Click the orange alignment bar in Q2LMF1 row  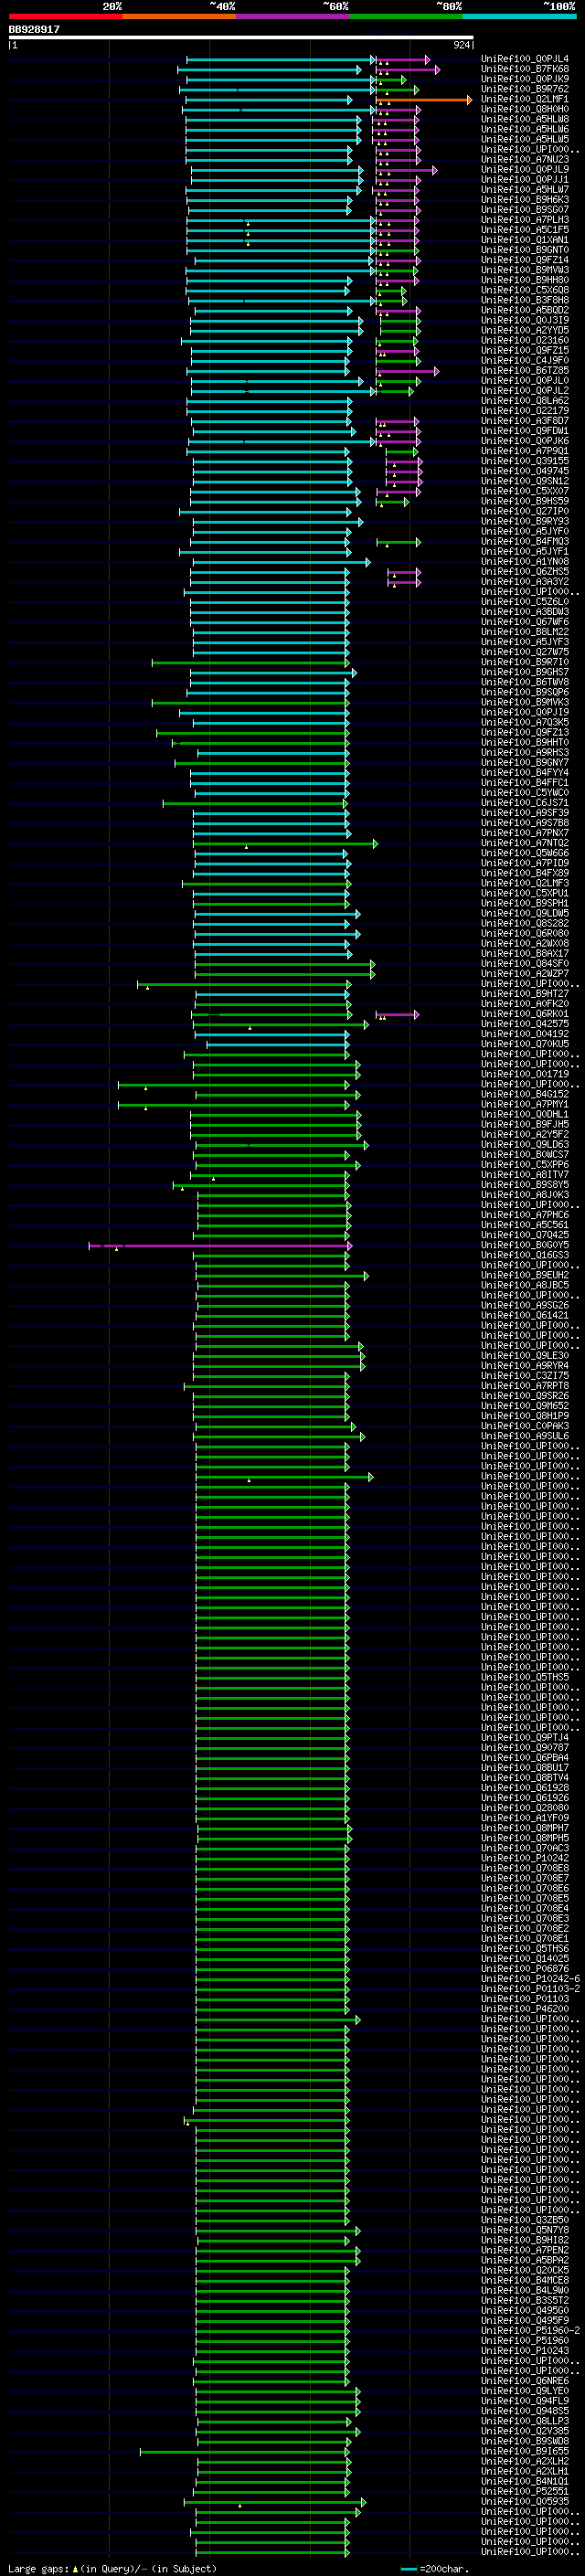pos(423,100)
